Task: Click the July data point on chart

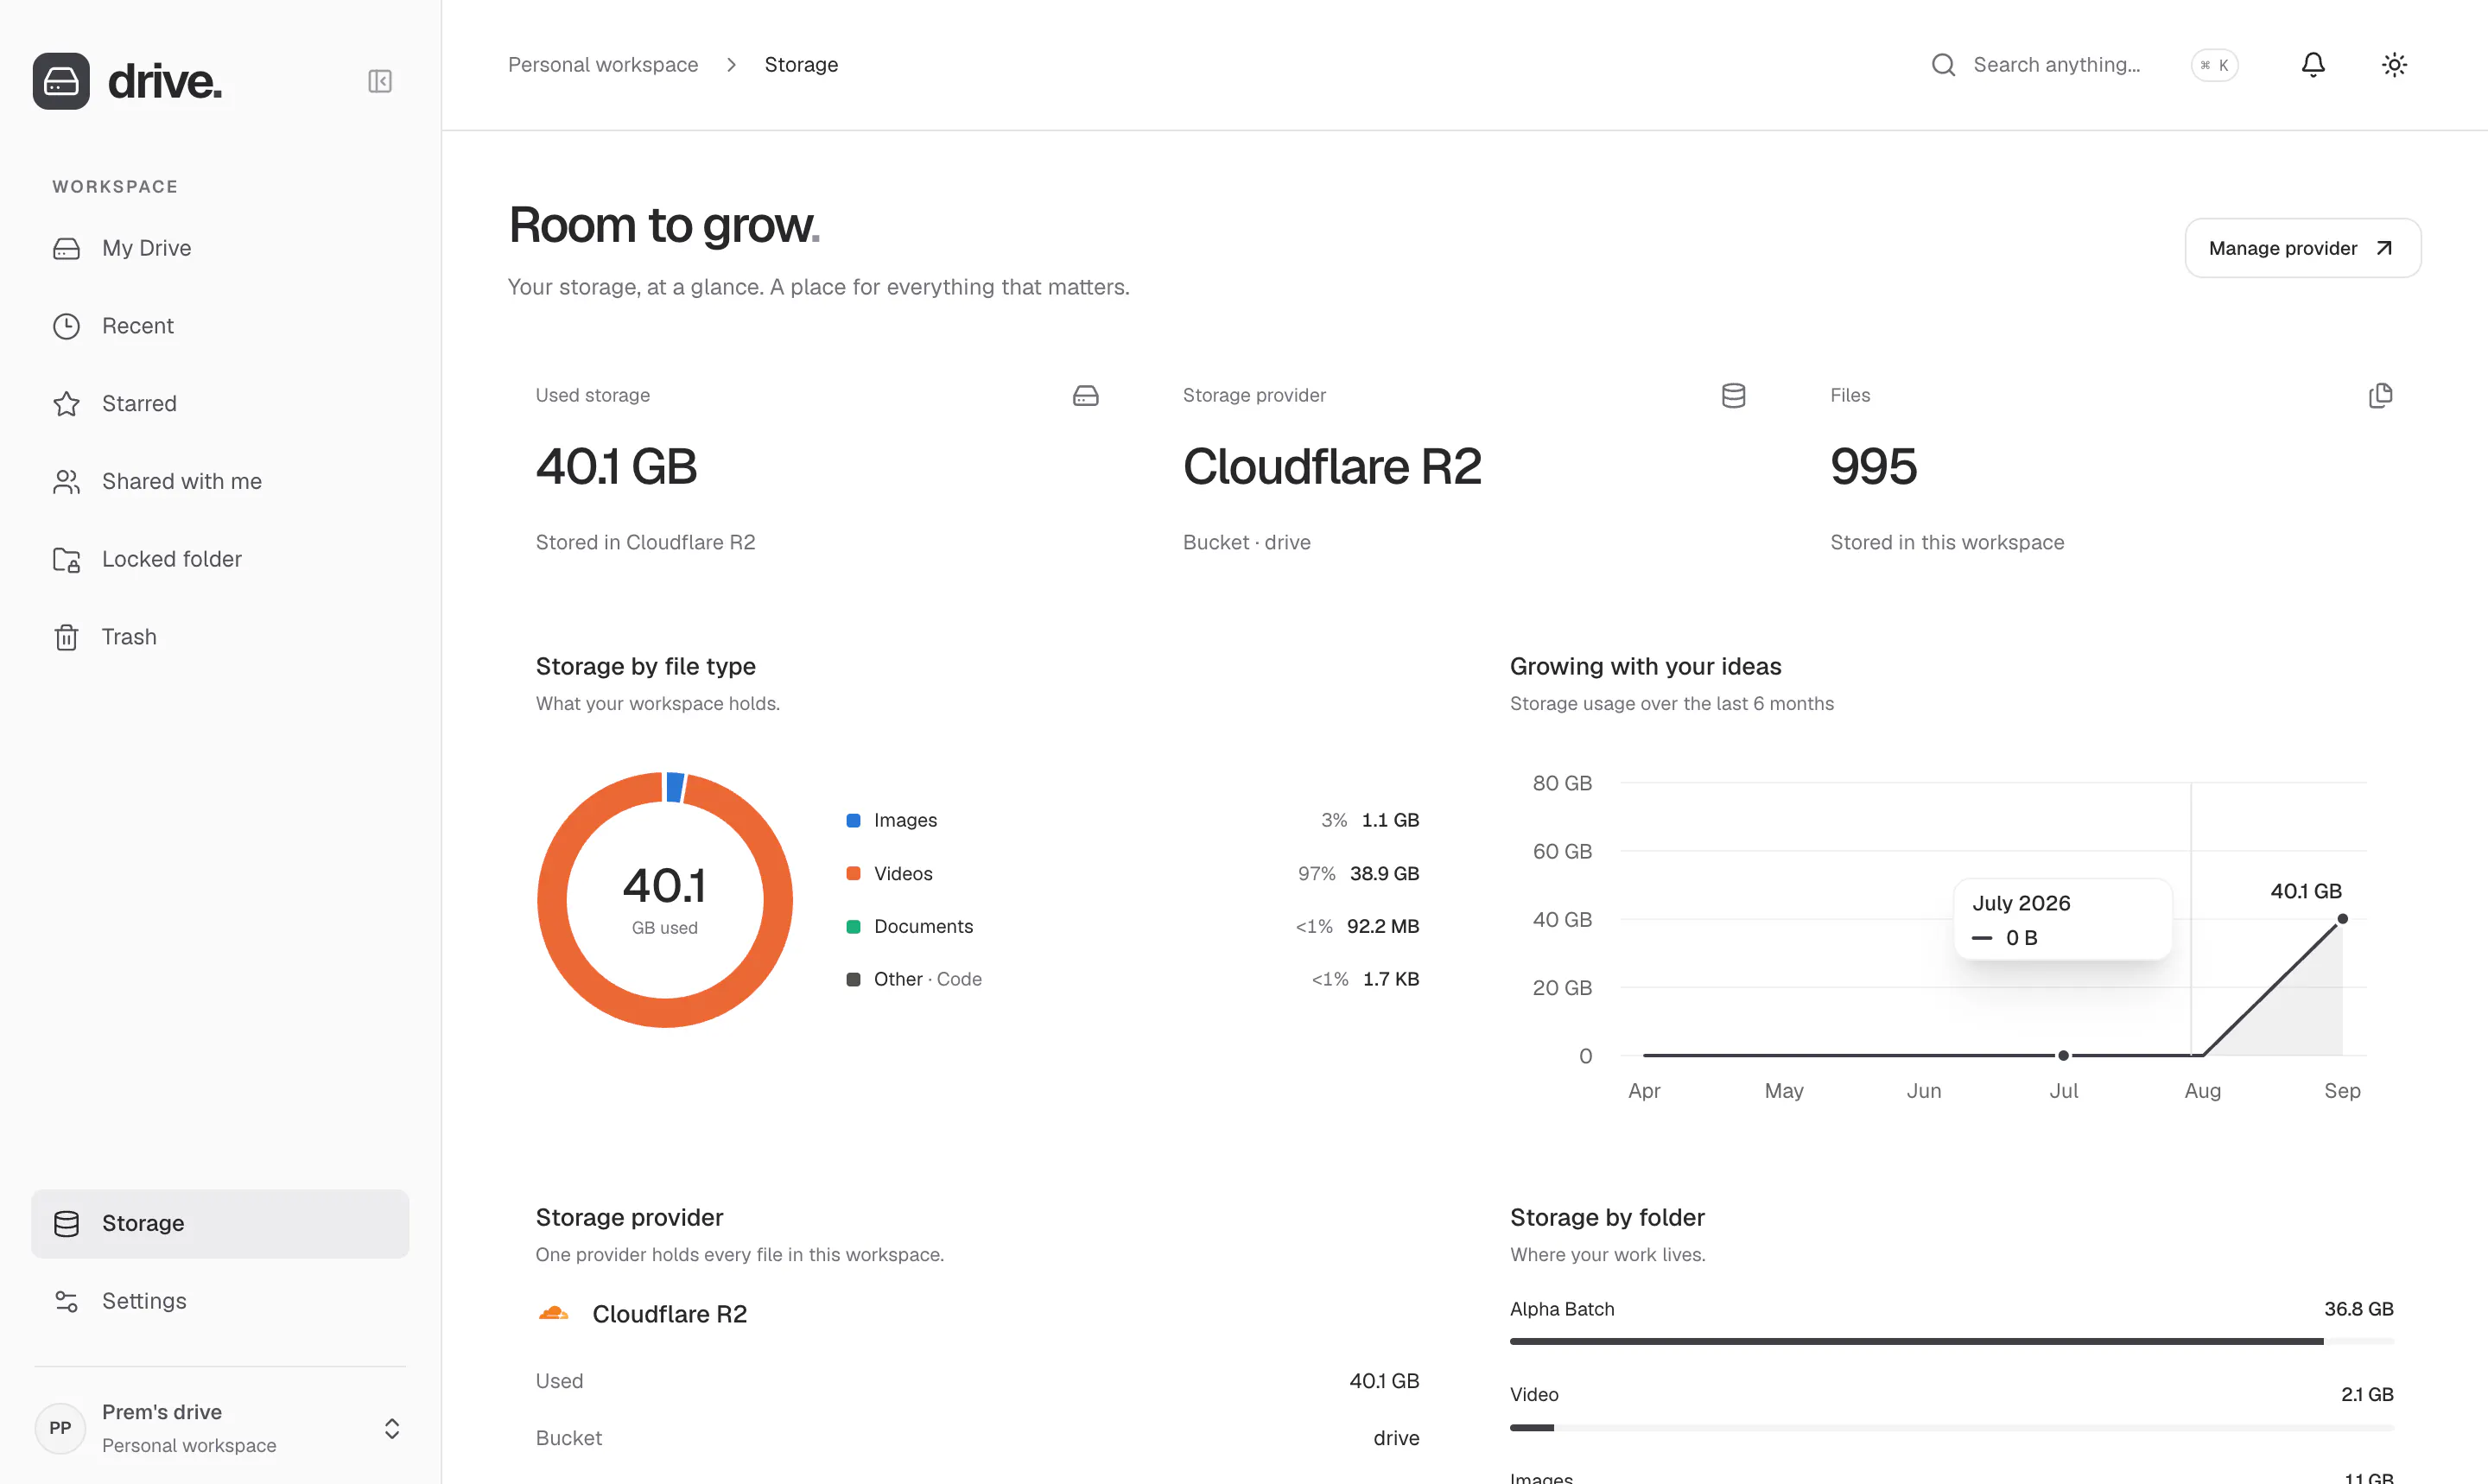Action: (x=2063, y=1055)
